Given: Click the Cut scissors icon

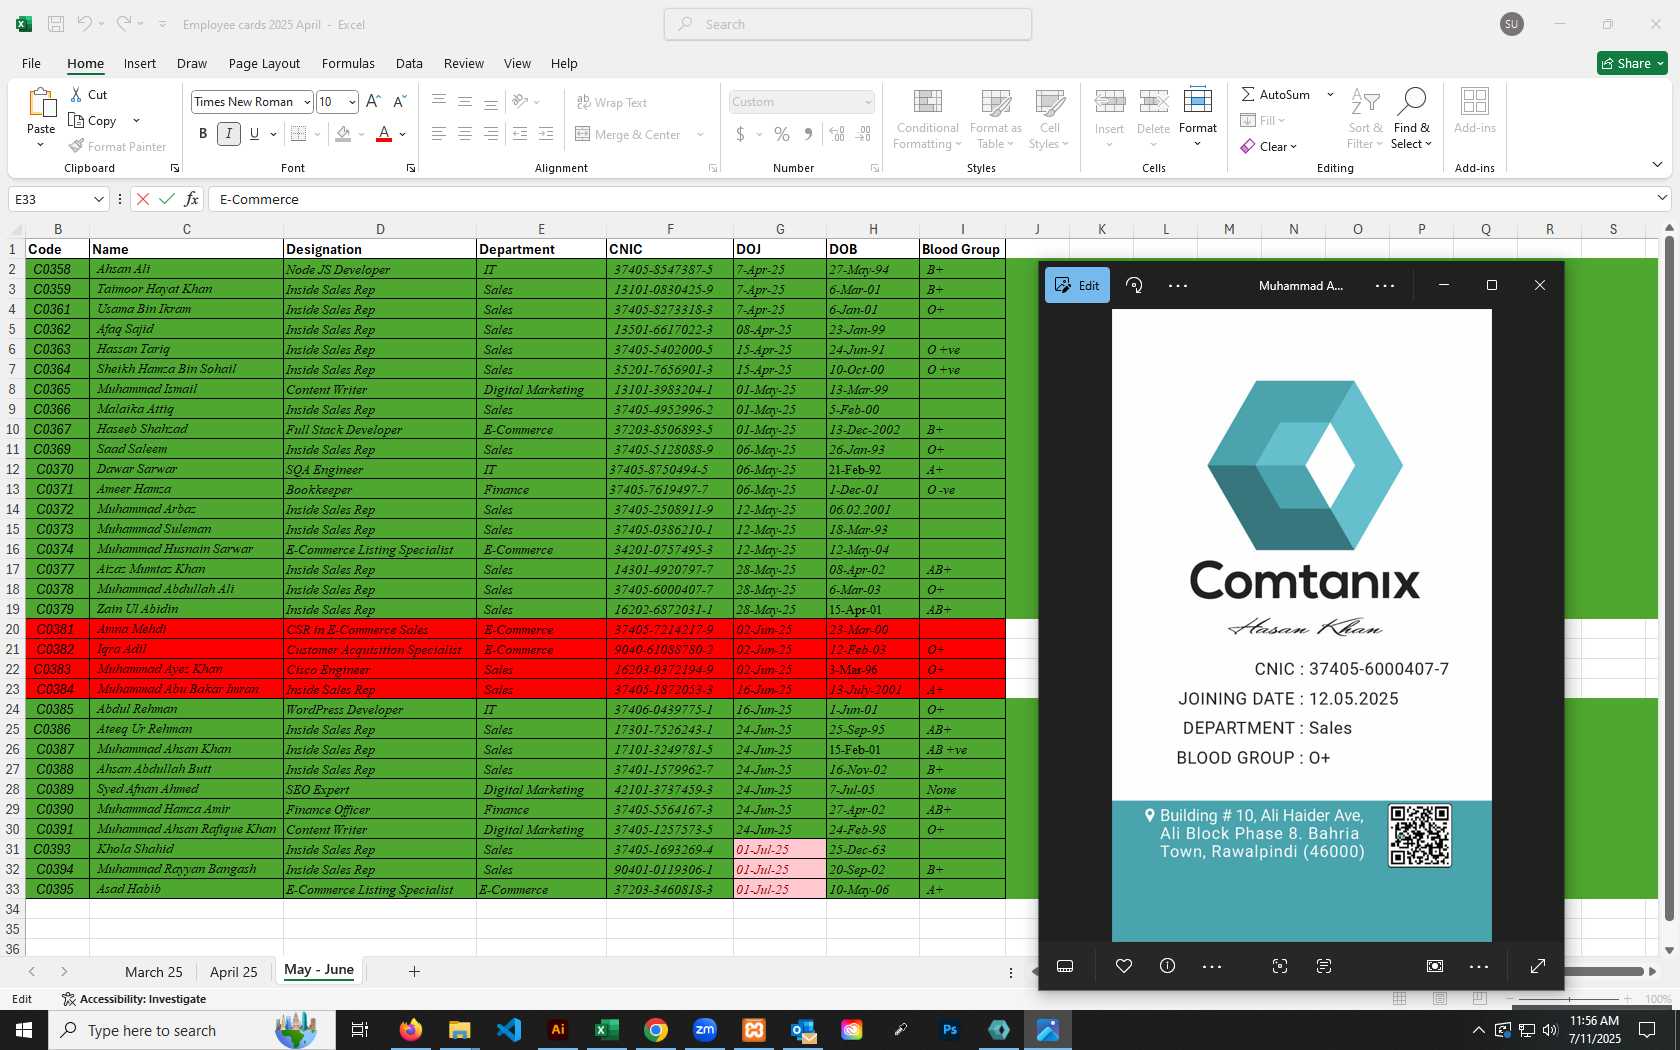Looking at the screenshot, I should coord(76,94).
